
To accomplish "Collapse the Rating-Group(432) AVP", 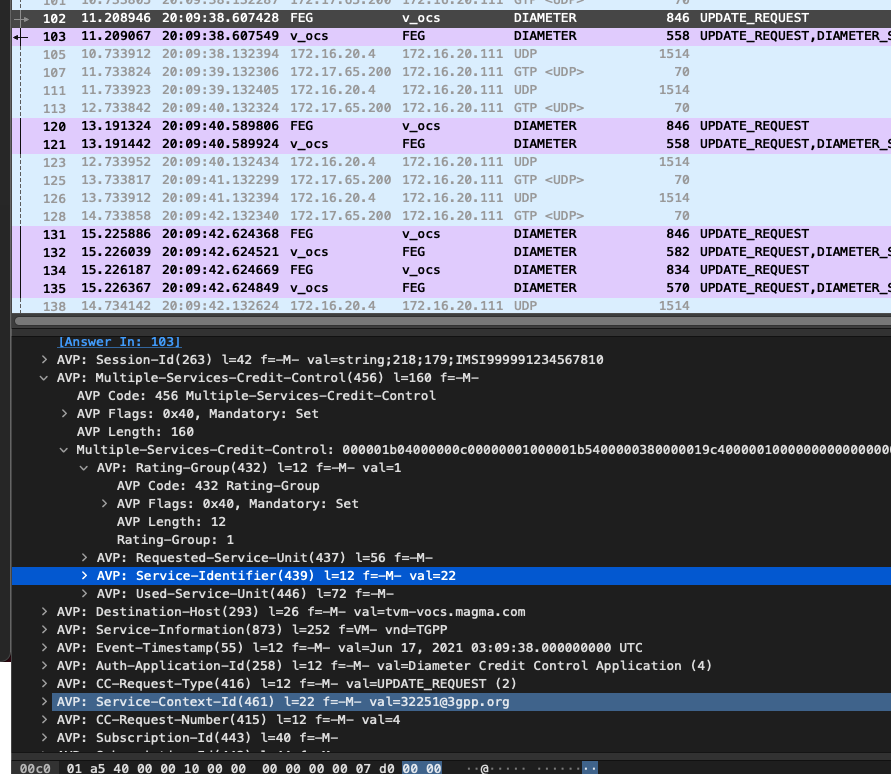I will pyautogui.click(x=84, y=468).
